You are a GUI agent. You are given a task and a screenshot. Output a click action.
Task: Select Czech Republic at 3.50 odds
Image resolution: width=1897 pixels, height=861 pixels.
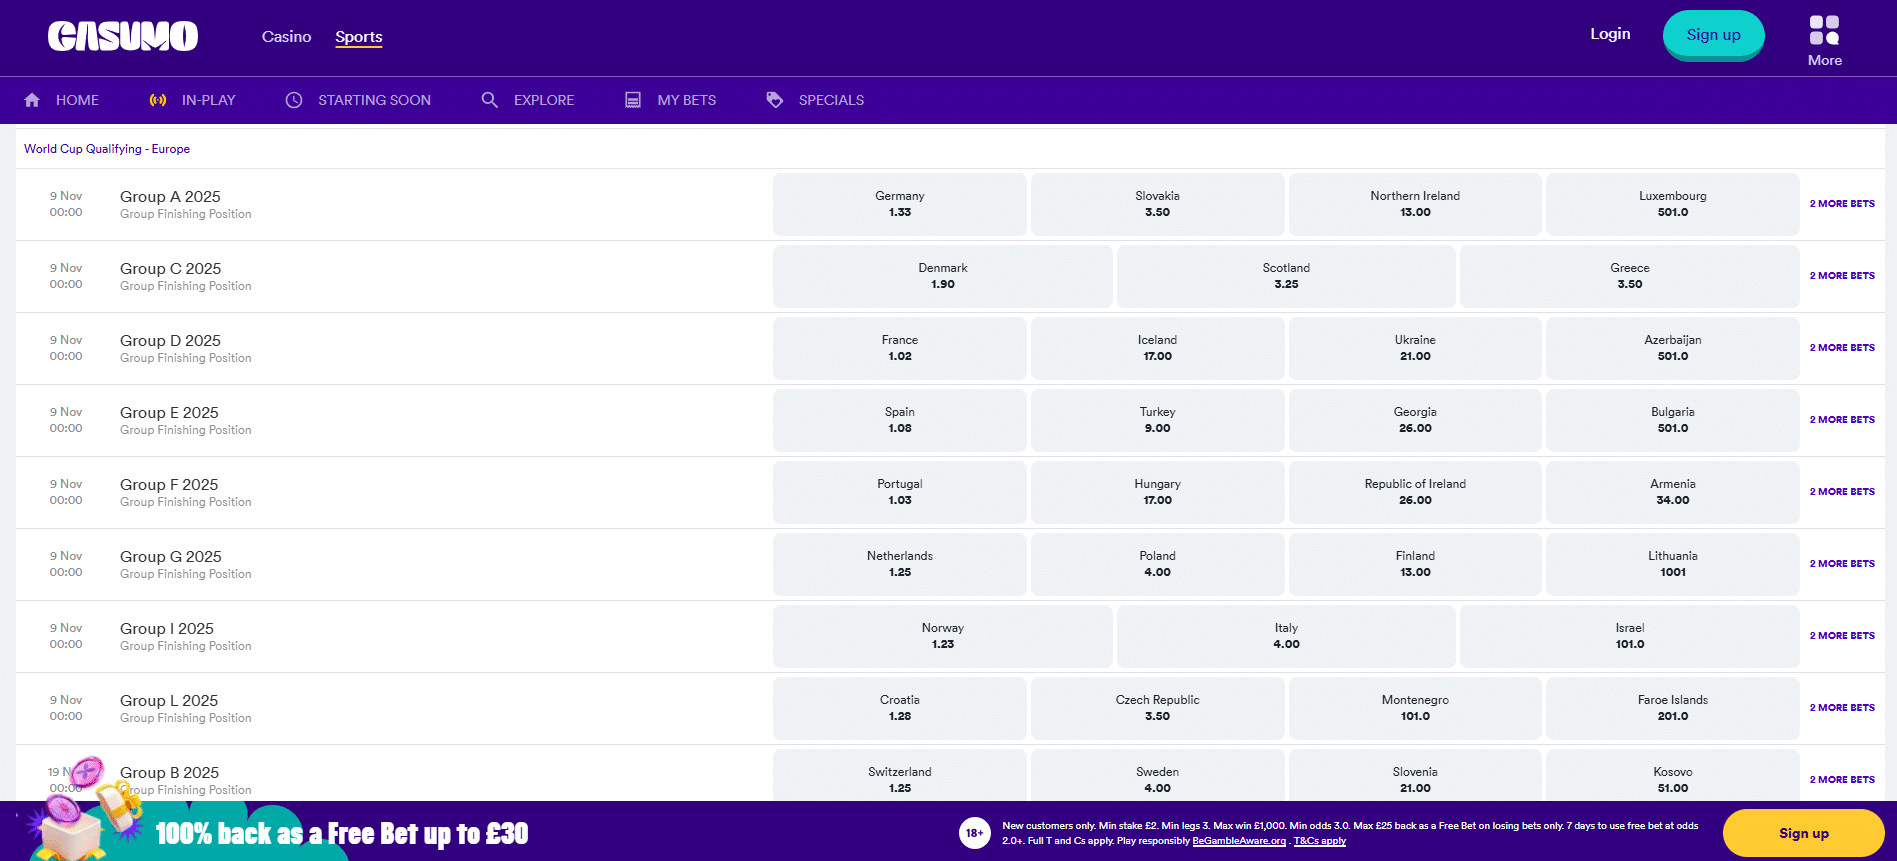point(1157,708)
